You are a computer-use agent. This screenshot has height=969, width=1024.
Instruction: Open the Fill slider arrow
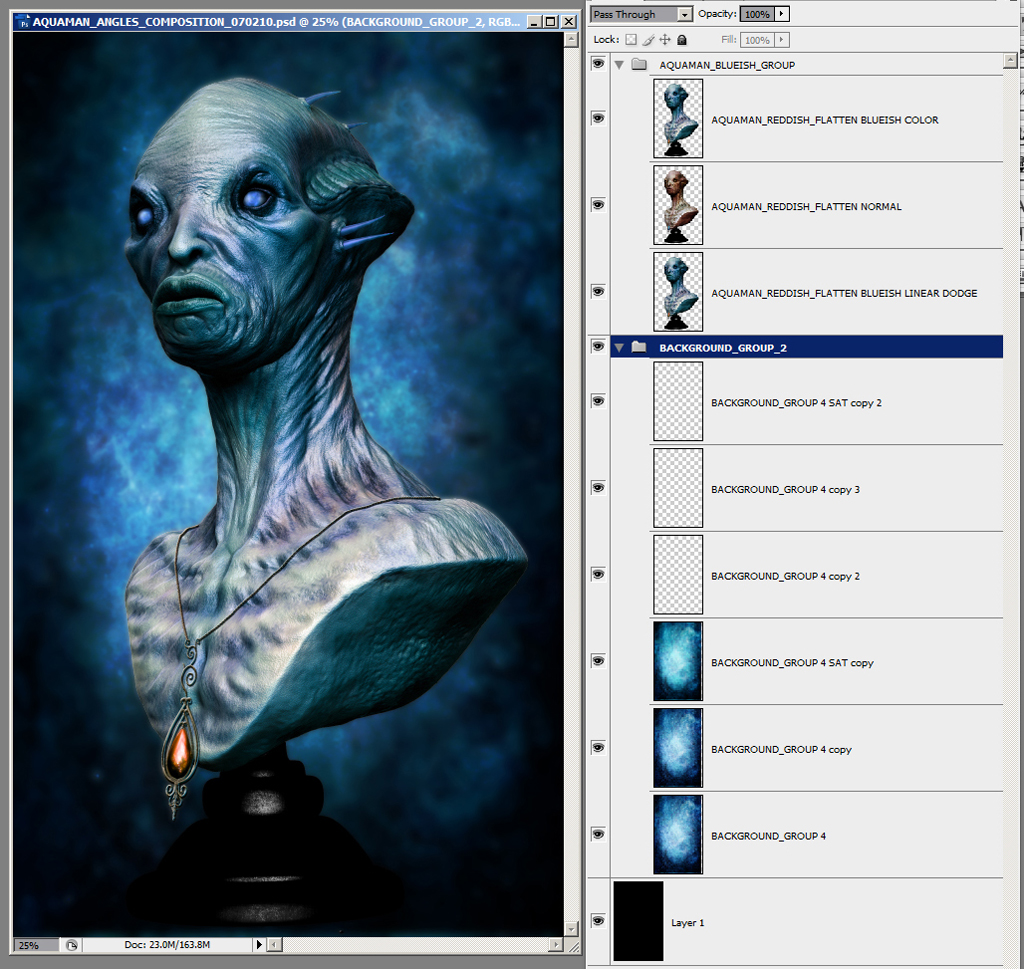(x=782, y=40)
